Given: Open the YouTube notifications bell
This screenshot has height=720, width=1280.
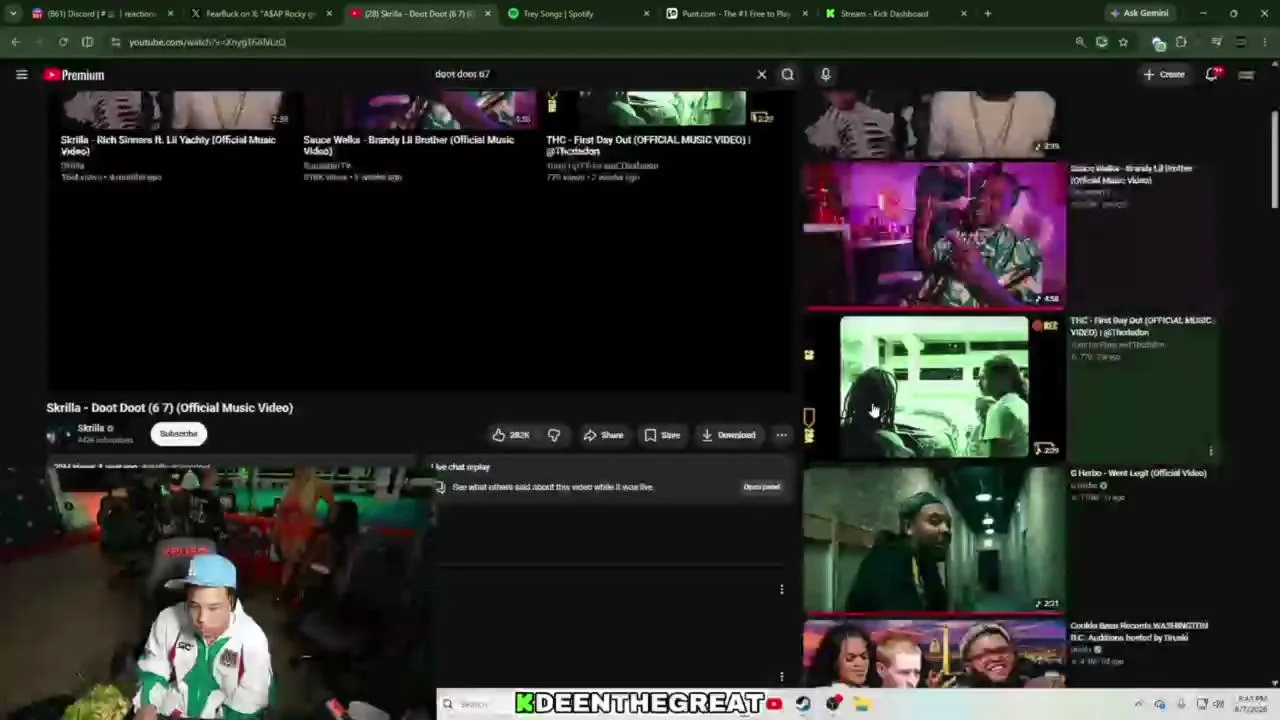Looking at the screenshot, I should click(1212, 74).
